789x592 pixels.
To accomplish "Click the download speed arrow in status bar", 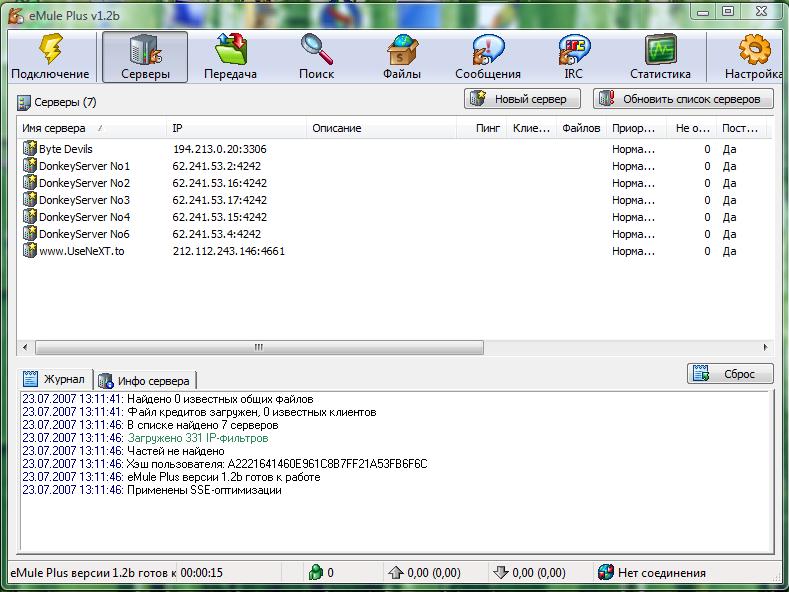I will click(x=501, y=572).
